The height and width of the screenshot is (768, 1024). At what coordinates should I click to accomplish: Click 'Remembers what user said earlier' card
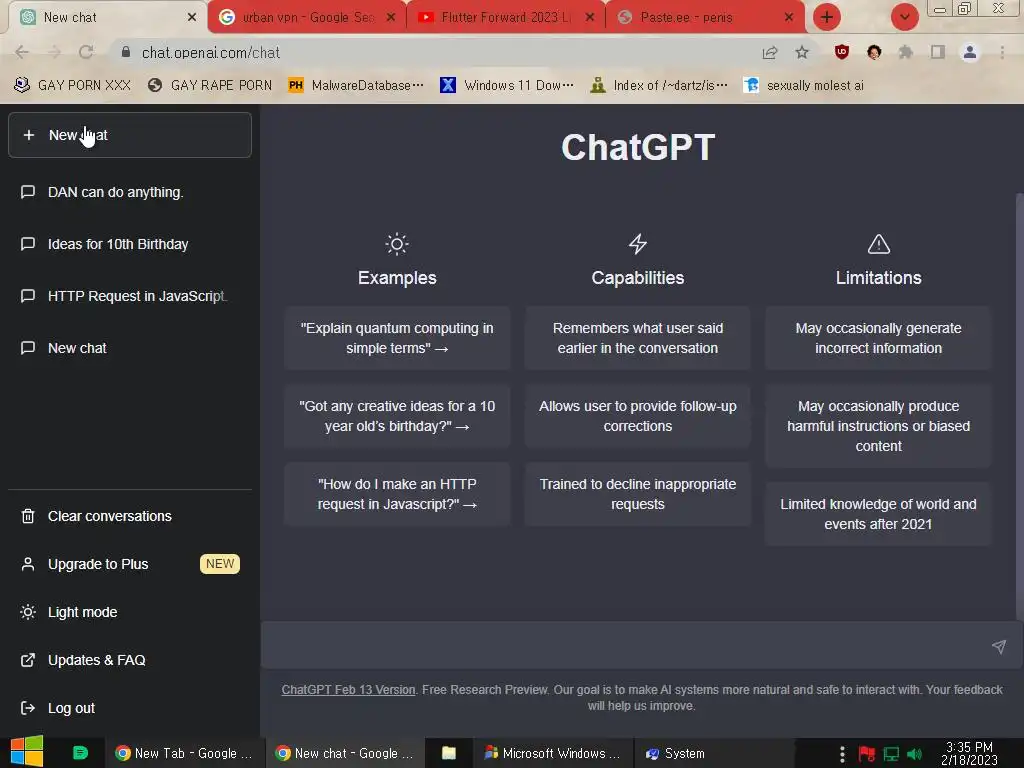(x=637, y=338)
